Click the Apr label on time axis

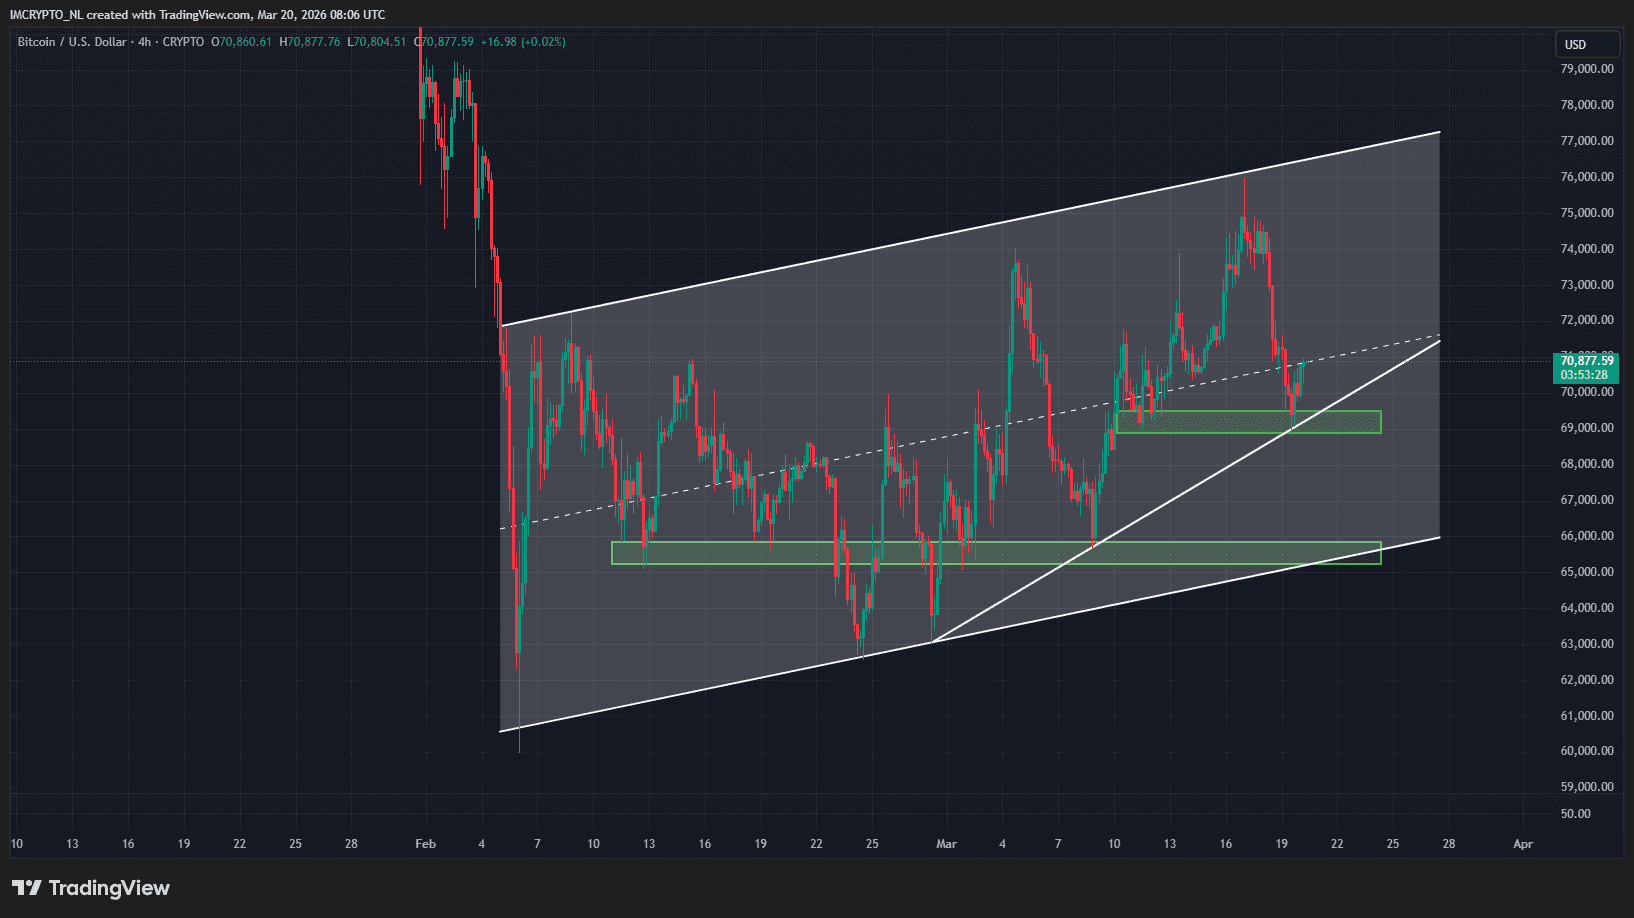click(x=1522, y=844)
